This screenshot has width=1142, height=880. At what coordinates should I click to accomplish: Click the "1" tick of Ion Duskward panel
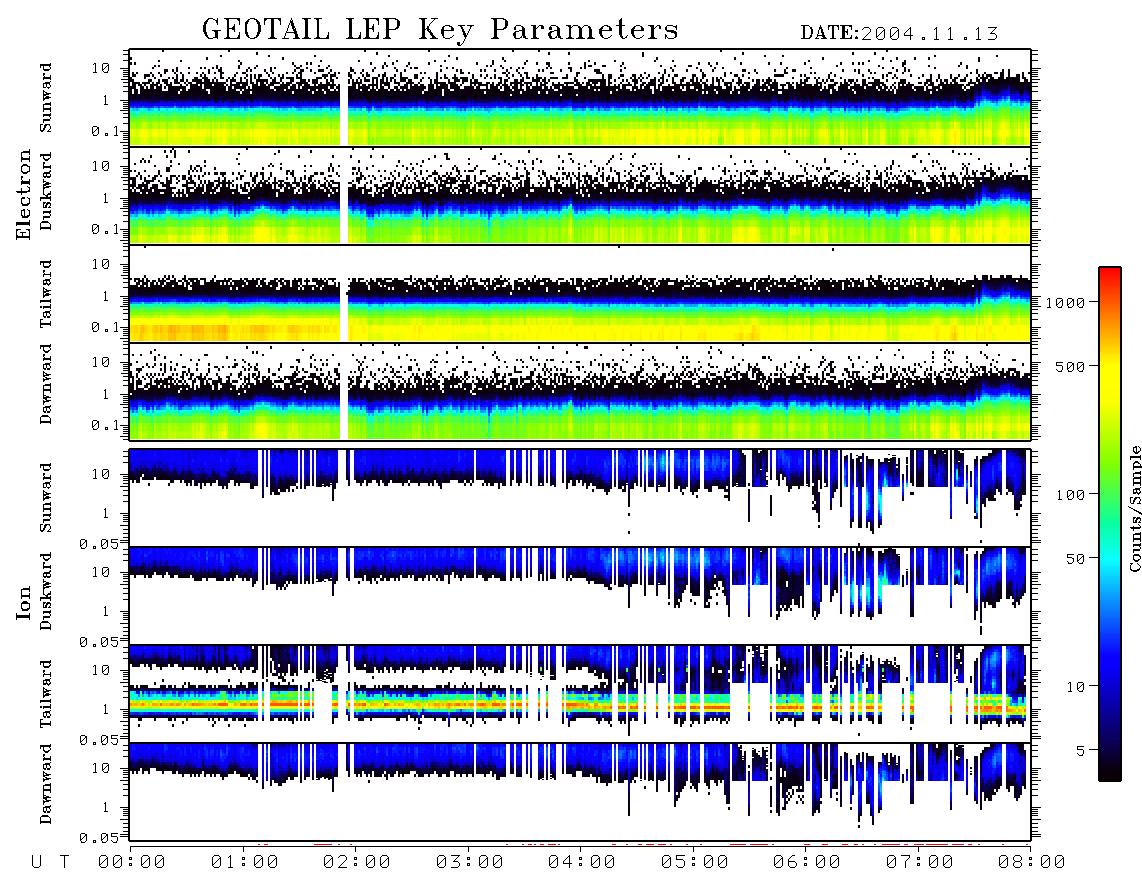[x=105, y=611]
